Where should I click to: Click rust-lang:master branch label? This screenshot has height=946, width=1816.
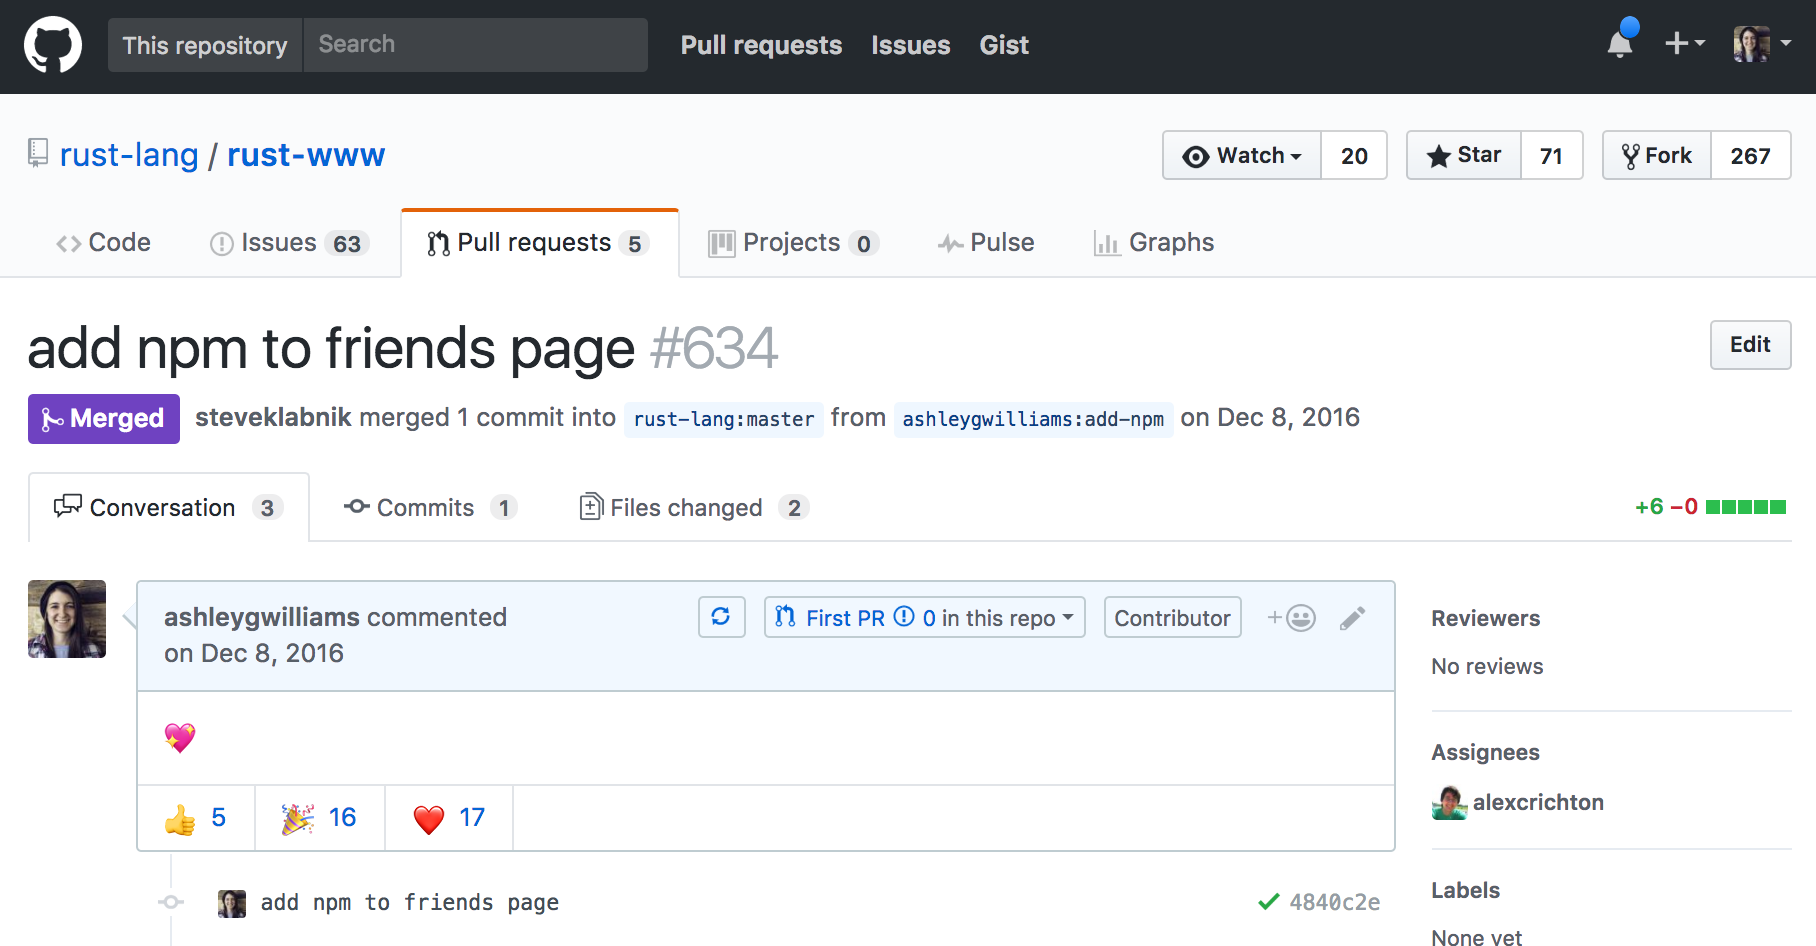pos(724,419)
